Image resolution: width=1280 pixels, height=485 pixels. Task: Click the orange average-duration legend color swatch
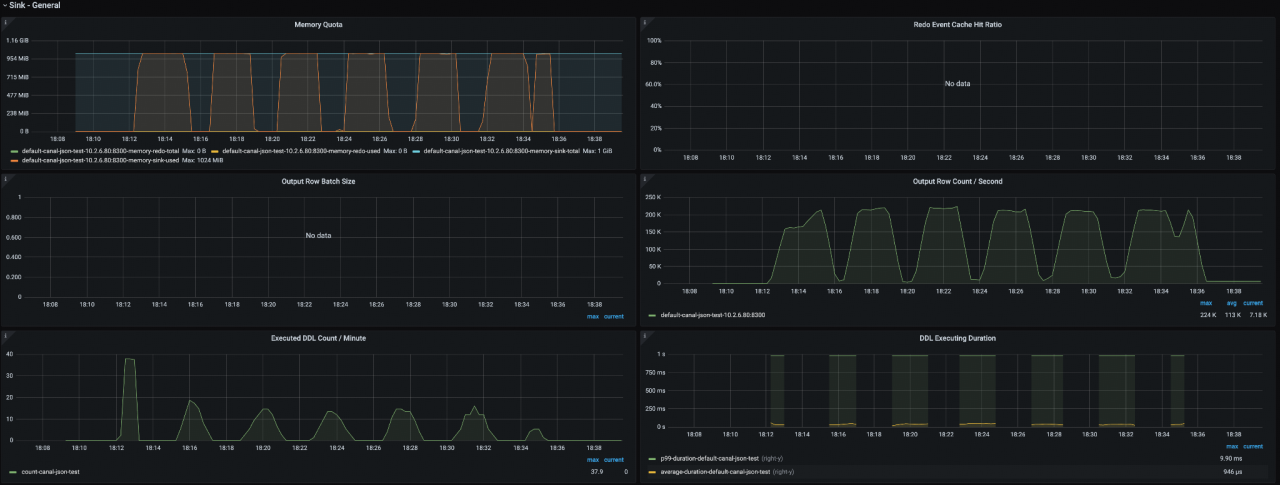pos(652,471)
